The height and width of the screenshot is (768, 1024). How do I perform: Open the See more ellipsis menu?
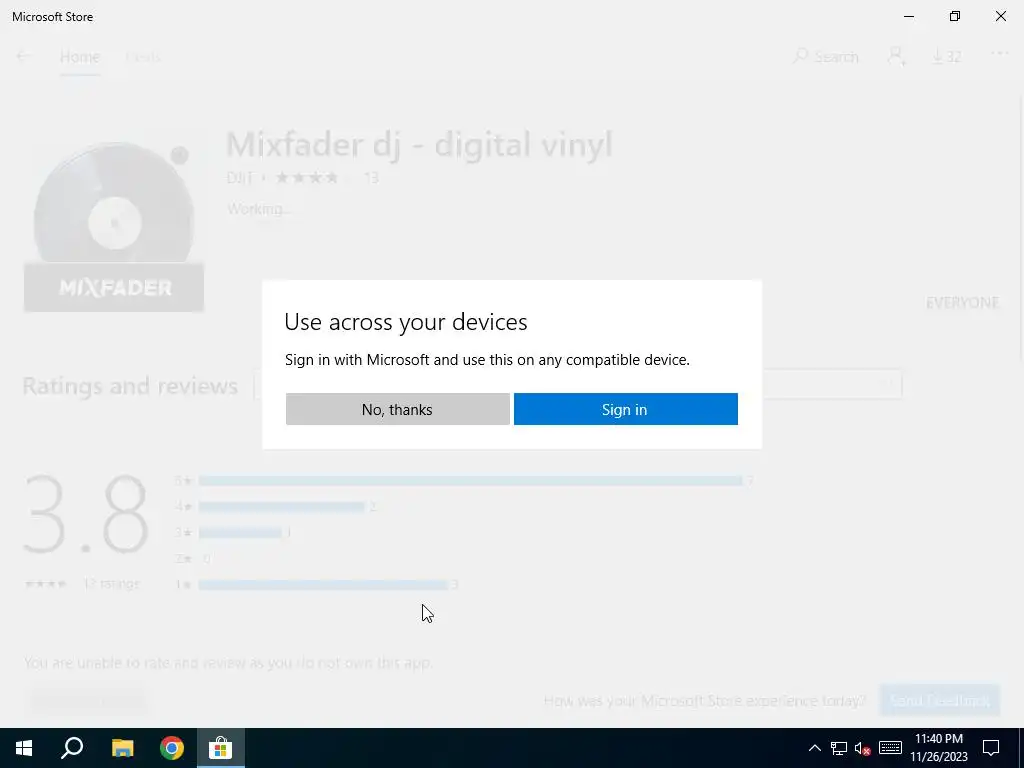1000,54
